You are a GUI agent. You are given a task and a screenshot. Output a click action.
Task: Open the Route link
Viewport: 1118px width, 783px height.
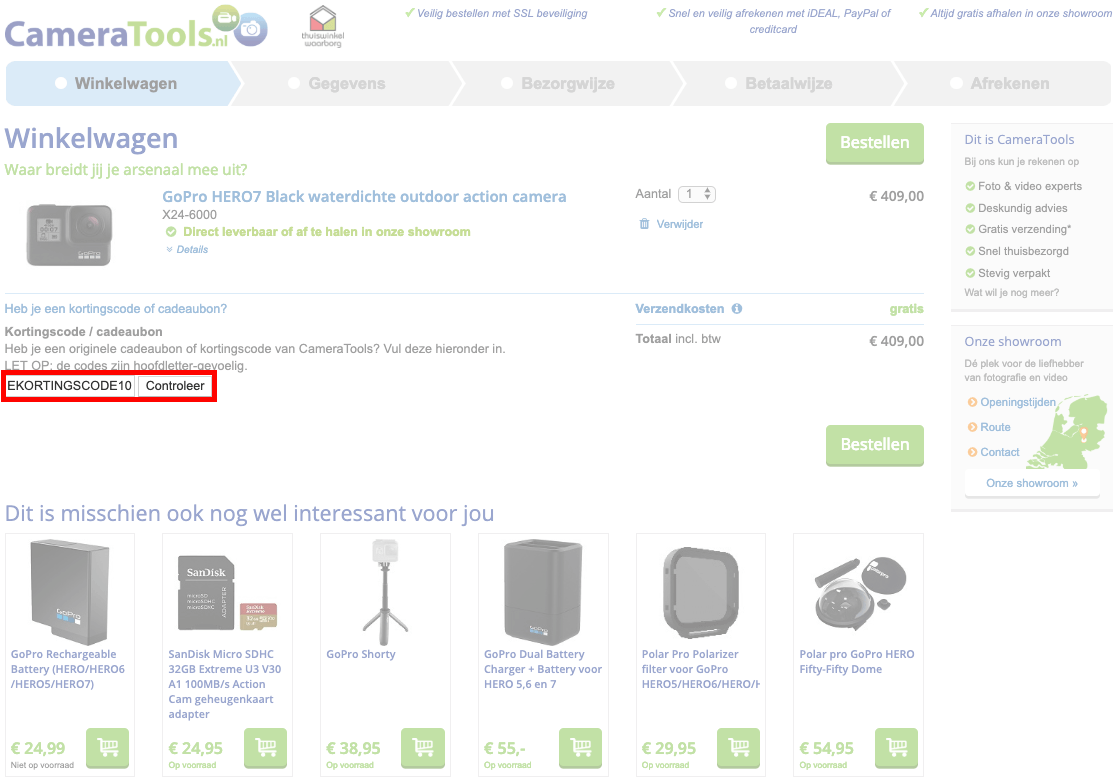pyautogui.click(x=995, y=427)
